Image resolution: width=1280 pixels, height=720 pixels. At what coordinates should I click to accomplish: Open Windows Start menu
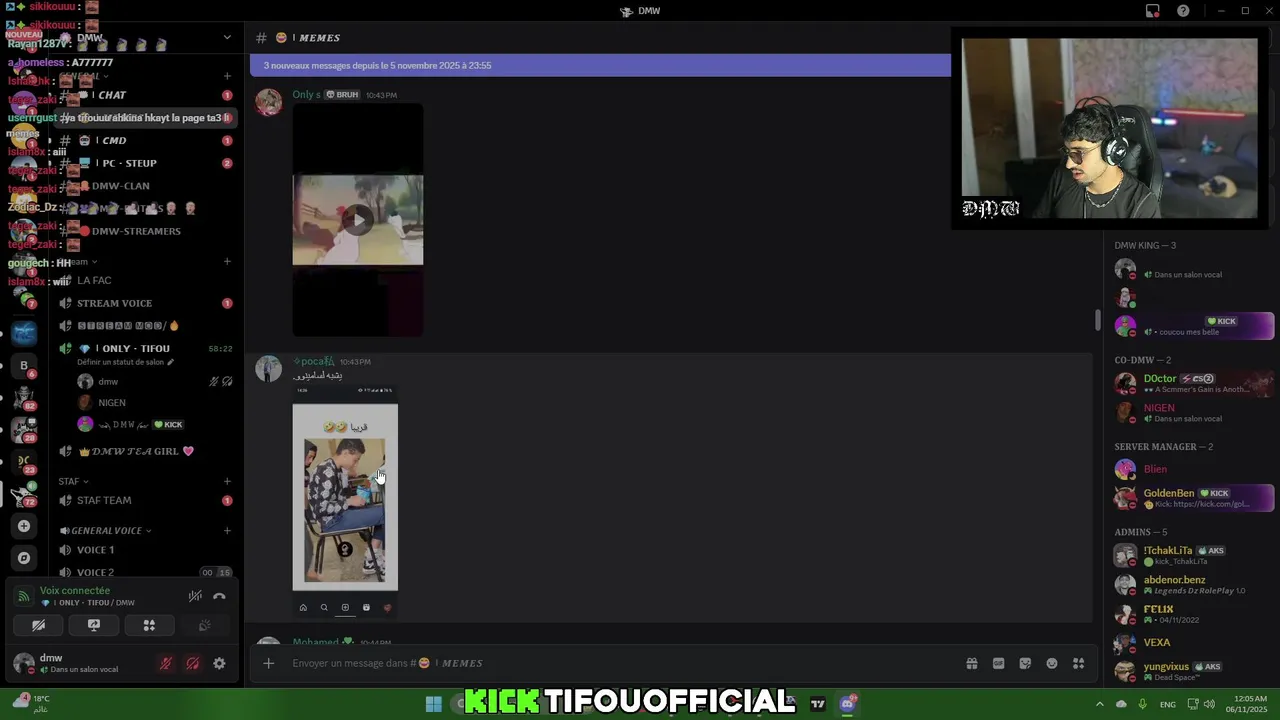[433, 704]
